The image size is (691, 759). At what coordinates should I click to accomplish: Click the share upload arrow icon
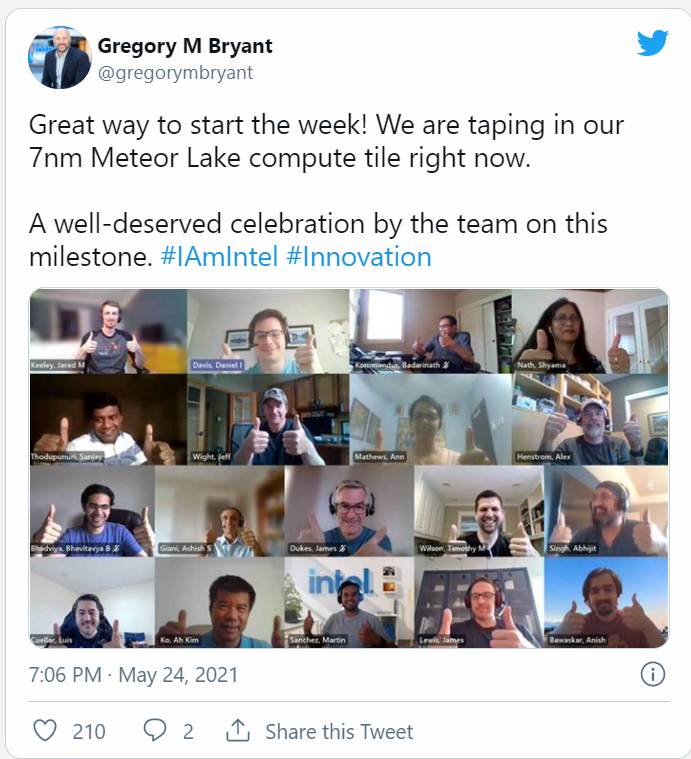tap(238, 730)
